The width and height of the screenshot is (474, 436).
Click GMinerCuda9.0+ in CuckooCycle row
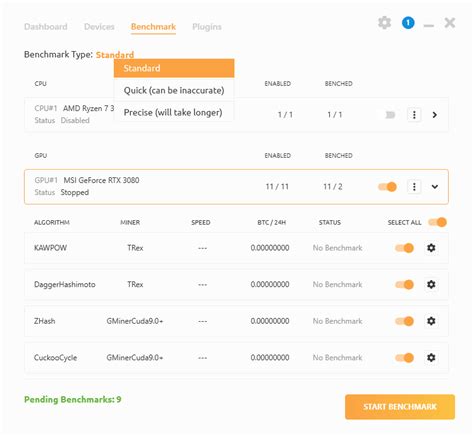(x=135, y=358)
